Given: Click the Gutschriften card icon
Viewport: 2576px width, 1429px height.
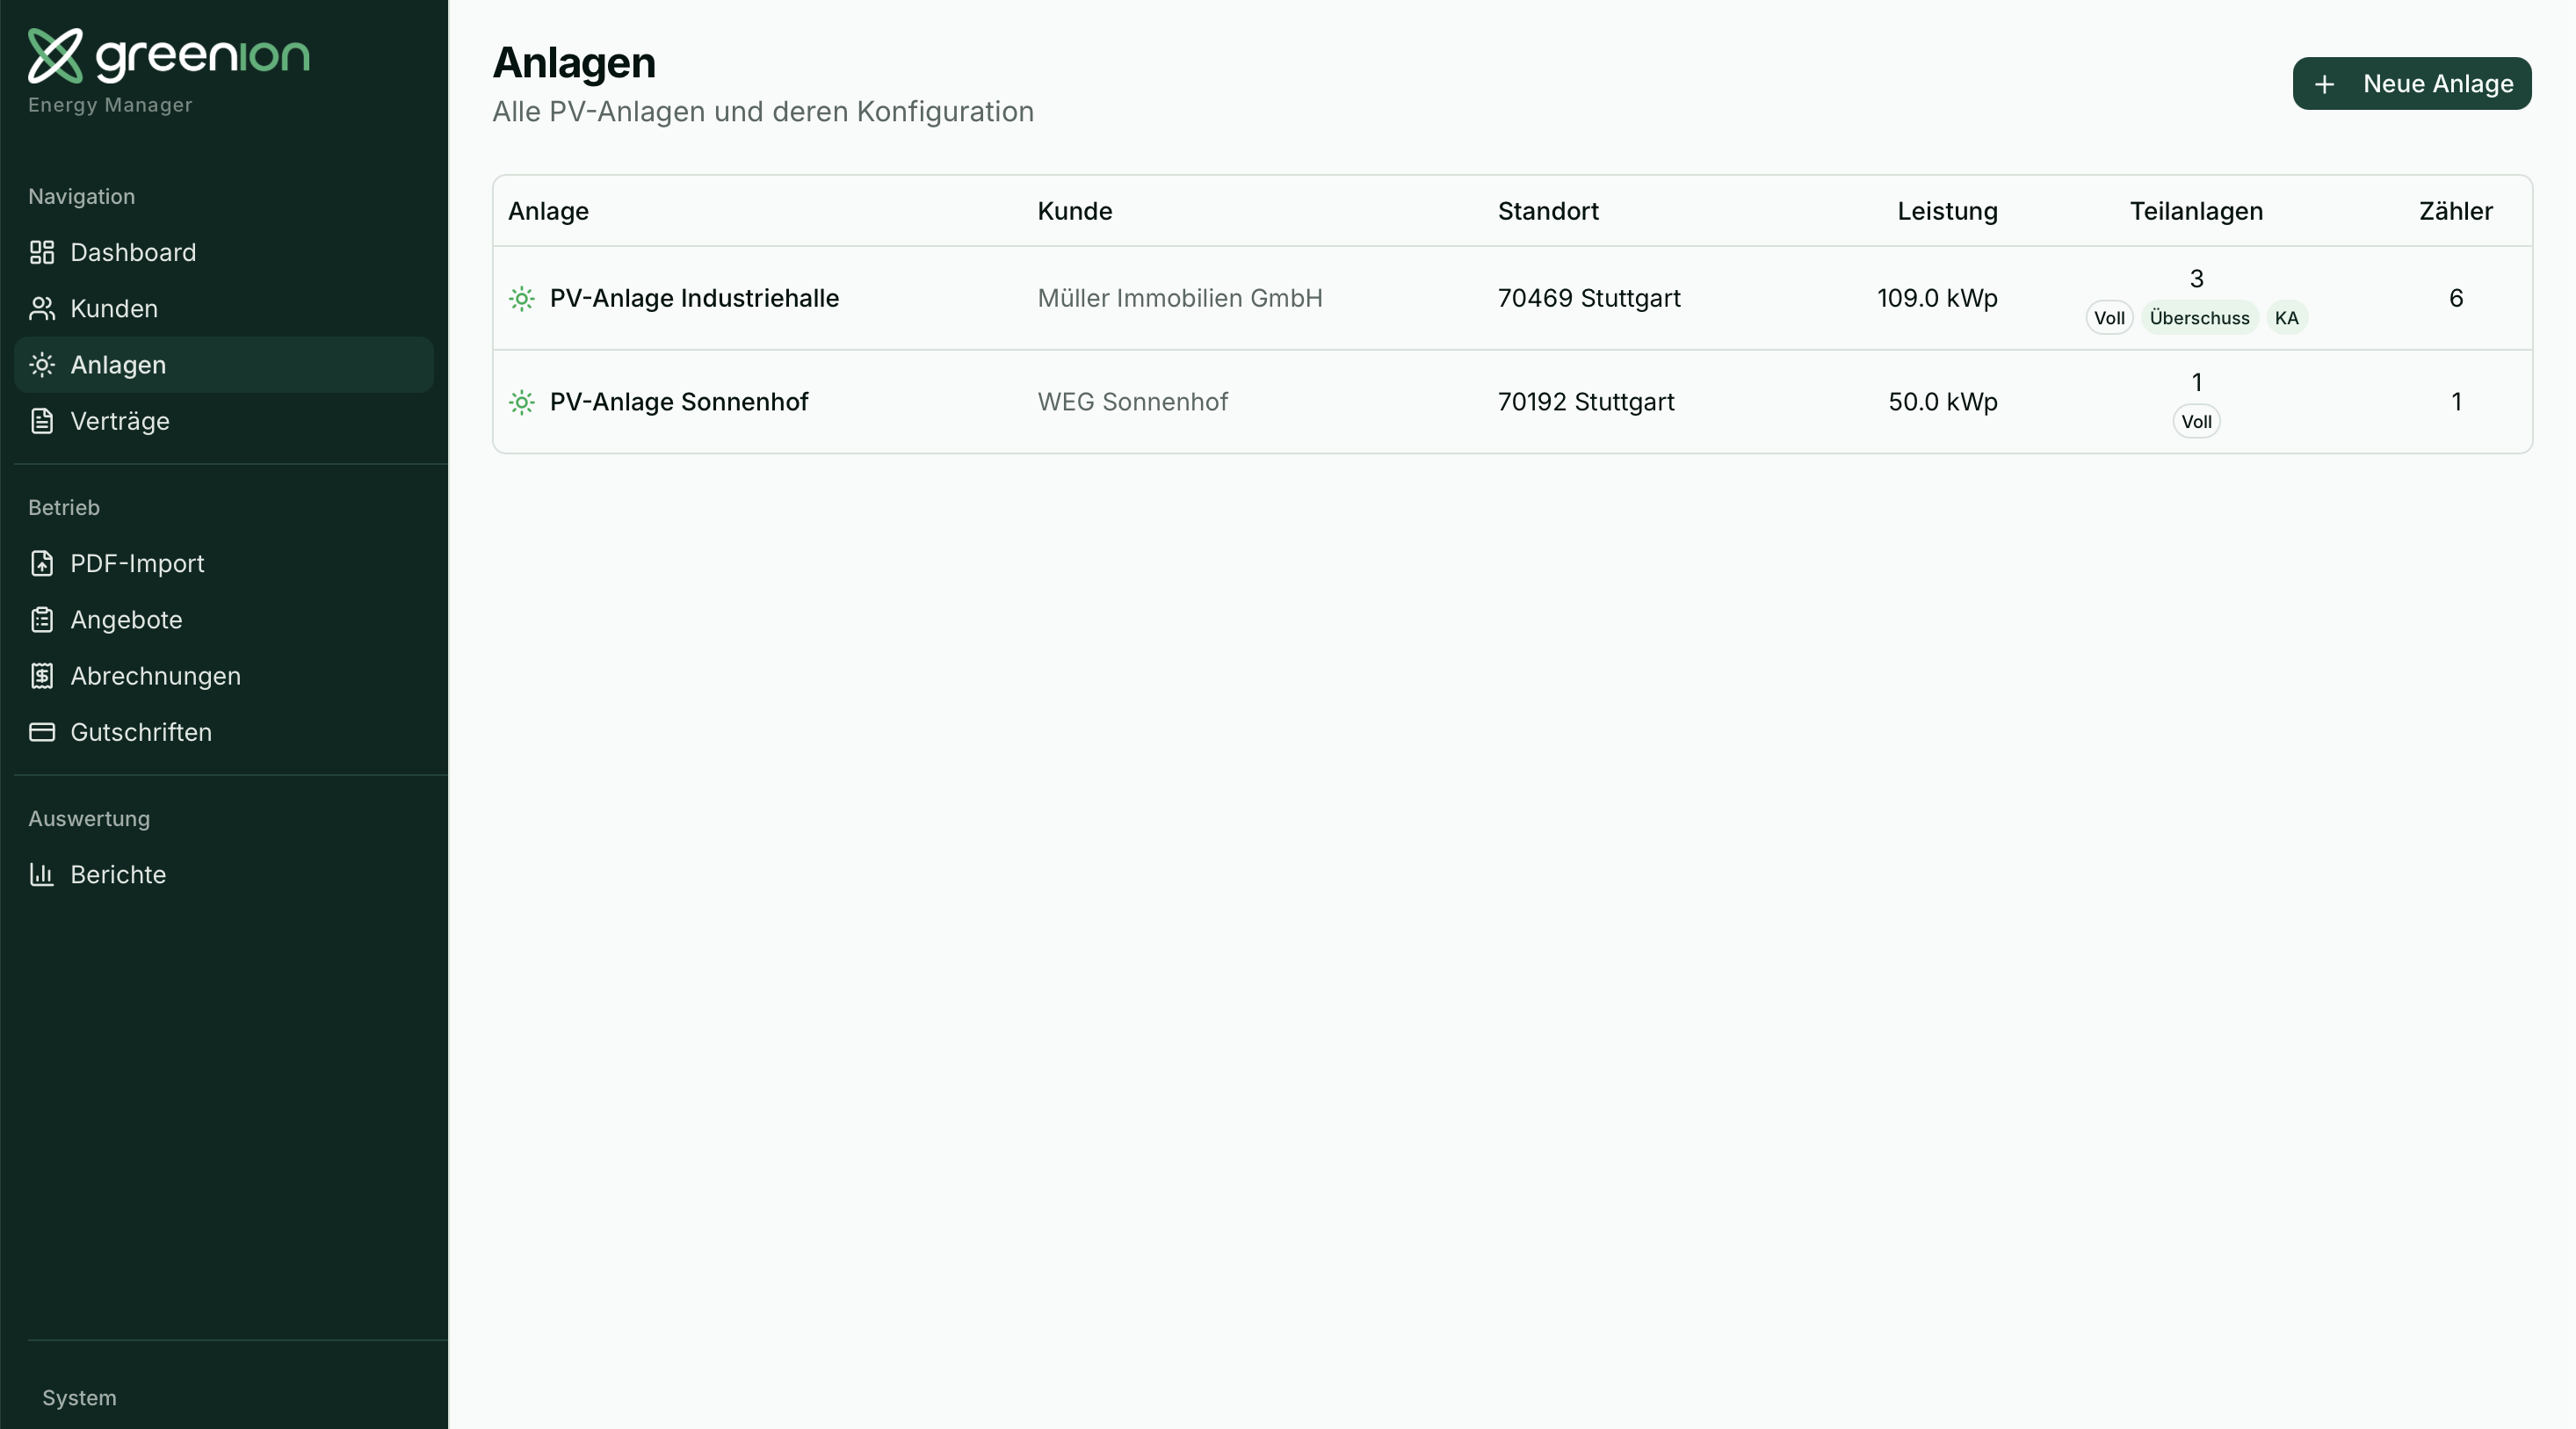Looking at the screenshot, I should 42,732.
